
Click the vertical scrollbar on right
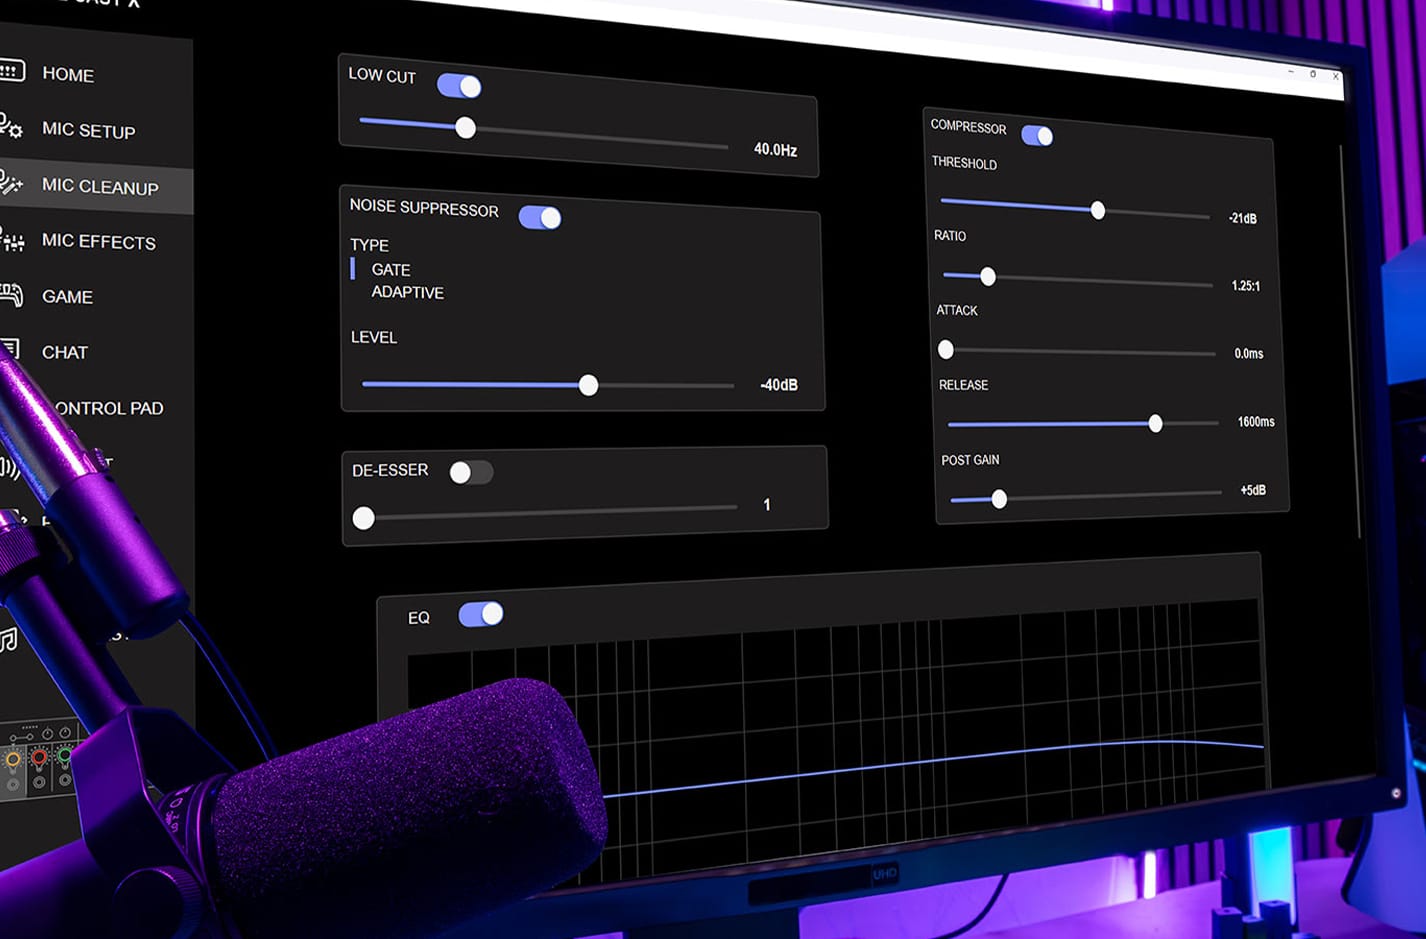[1350, 340]
